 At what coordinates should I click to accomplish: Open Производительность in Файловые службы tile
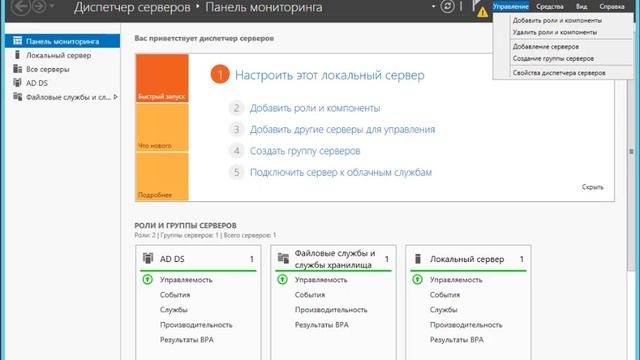tap(331, 310)
